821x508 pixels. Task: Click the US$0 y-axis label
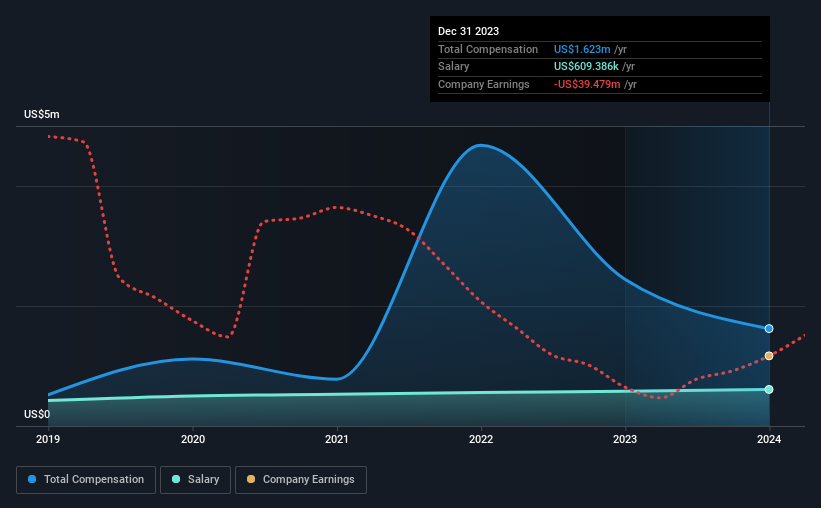click(37, 414)
